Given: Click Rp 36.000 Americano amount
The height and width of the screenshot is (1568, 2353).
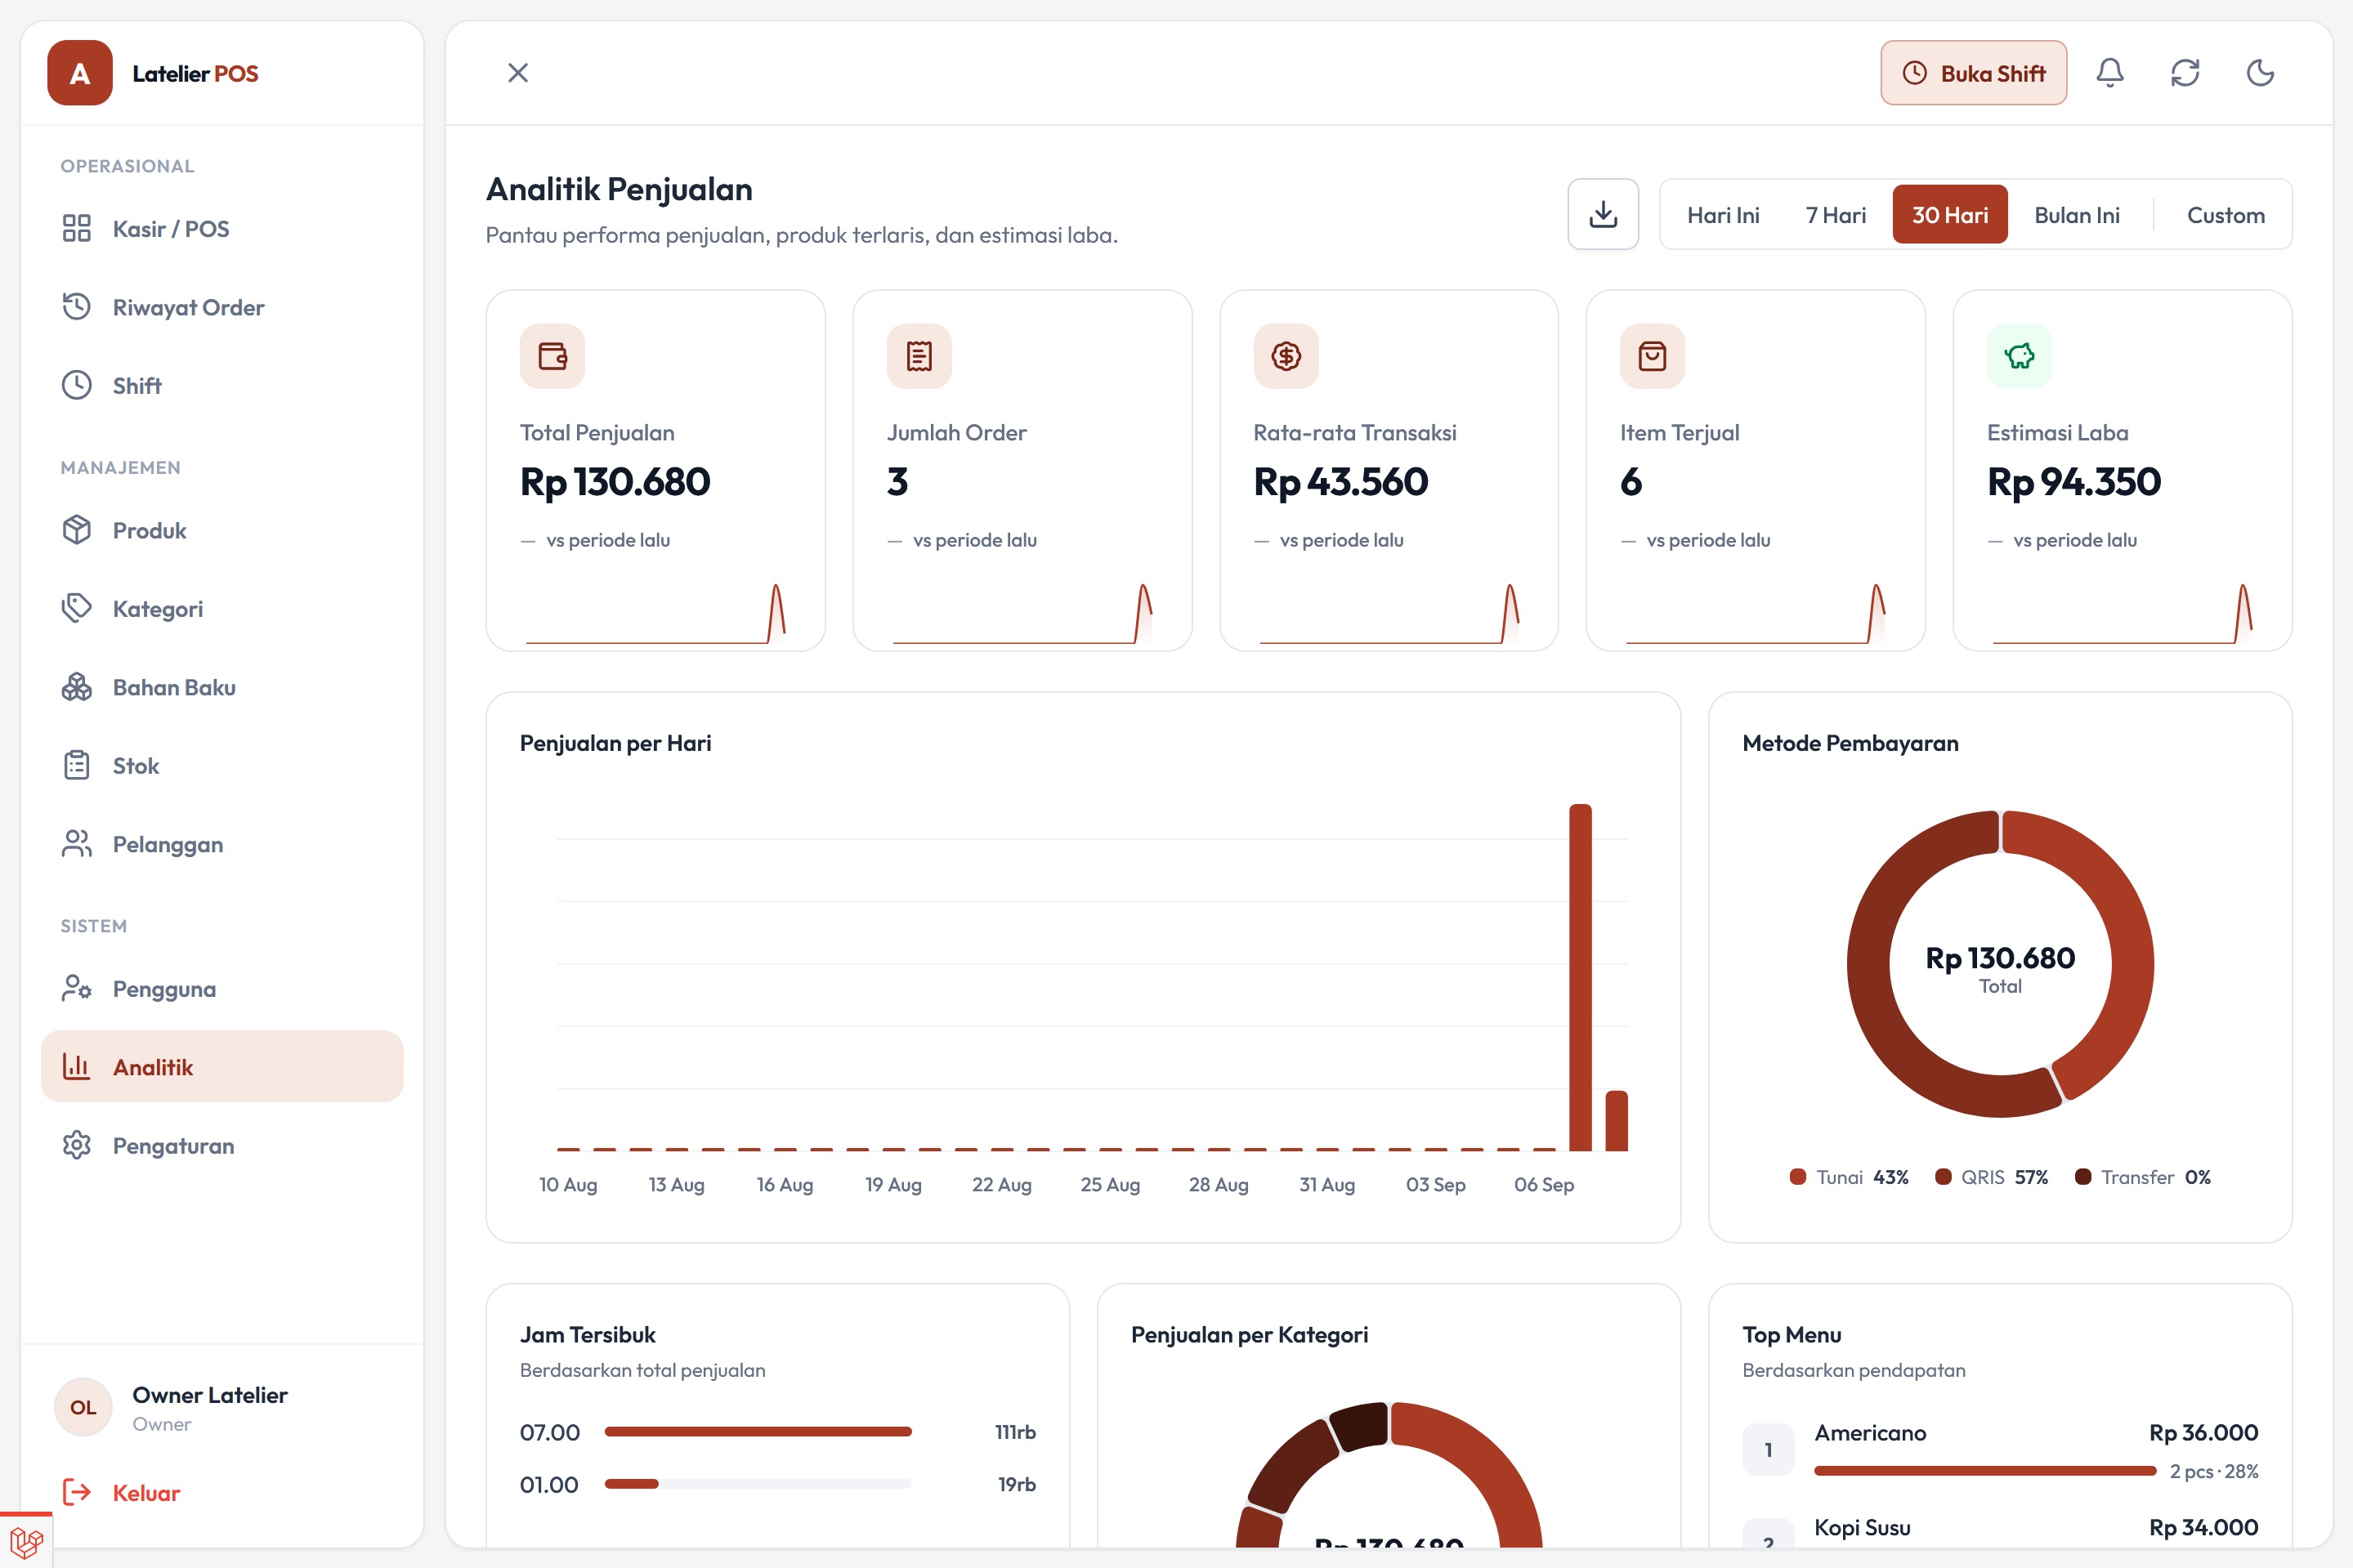Looking at the screenshot, I should pos(2203,1432).
